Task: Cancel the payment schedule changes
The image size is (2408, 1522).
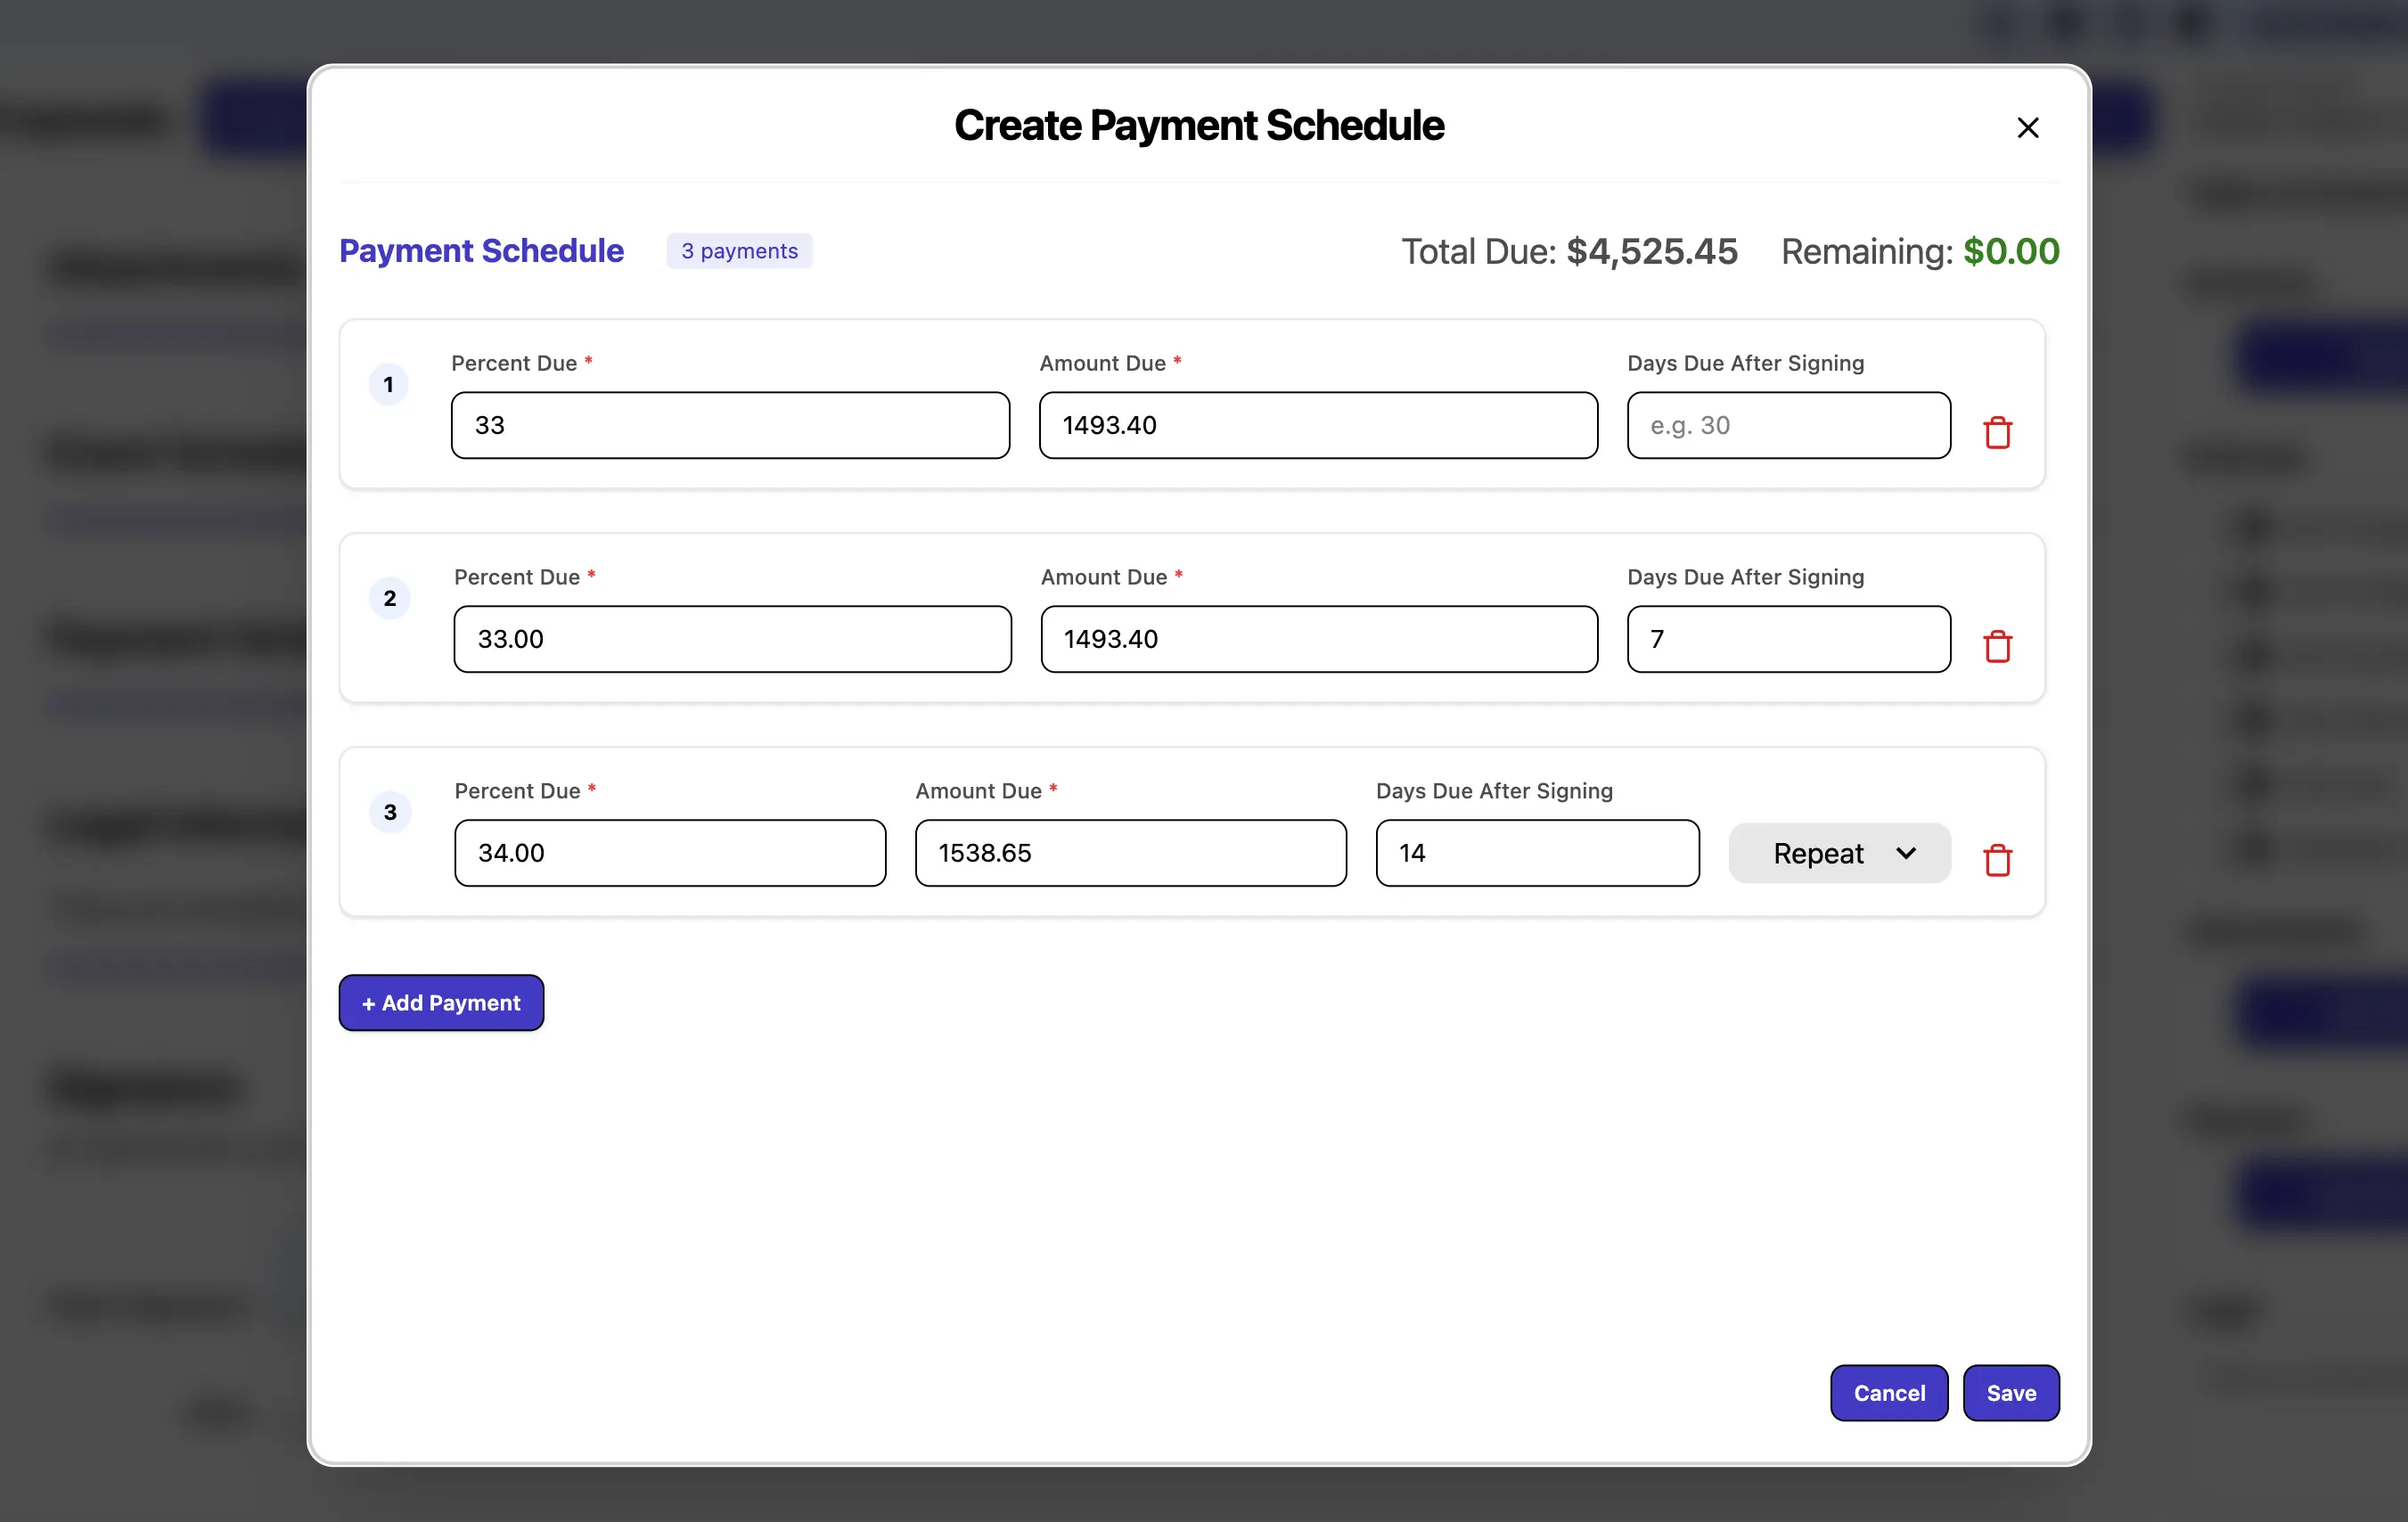Action: (x=1888, y=1393)
